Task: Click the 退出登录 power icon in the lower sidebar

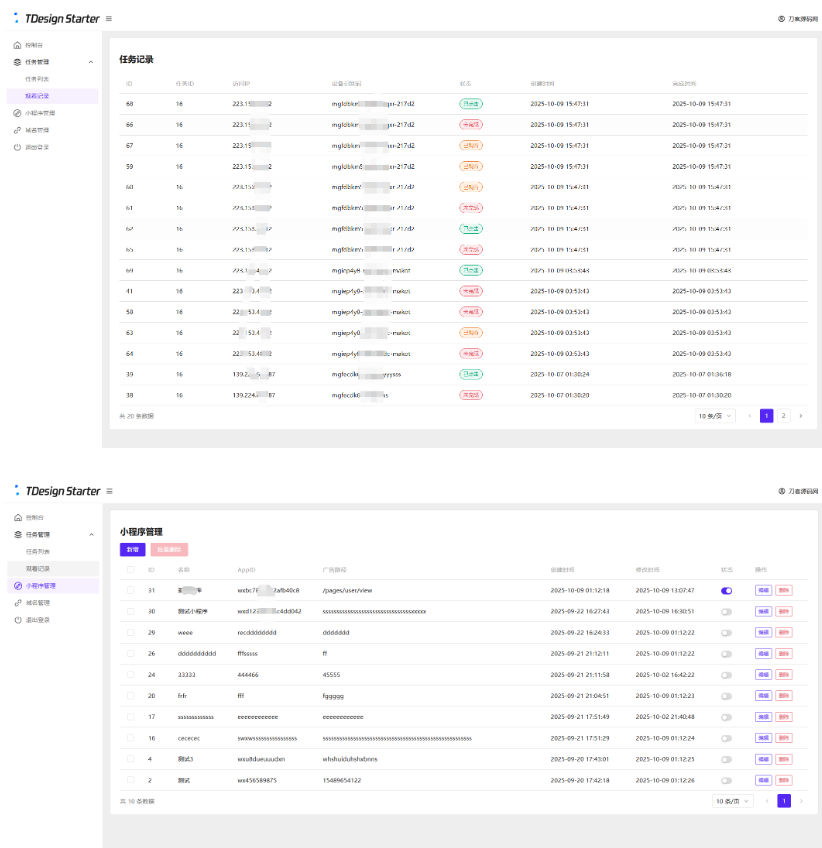Action: [17, 620]
